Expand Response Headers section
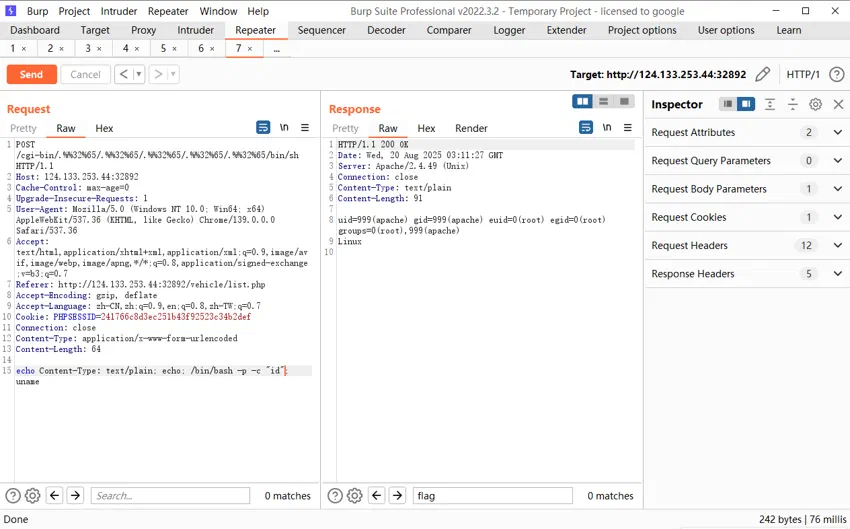This screenshot has width=850, height=529. pyautogui.click(x=838, y=274)
